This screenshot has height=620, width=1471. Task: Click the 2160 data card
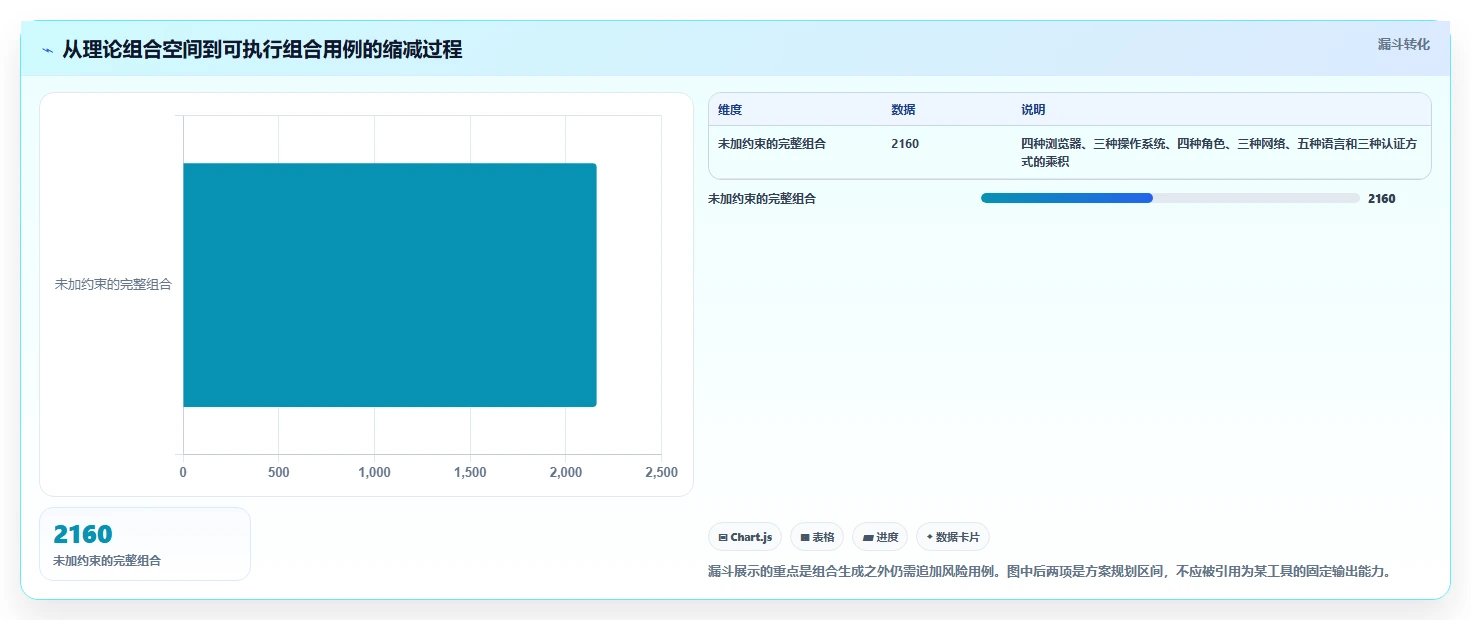tap(145, 544)
